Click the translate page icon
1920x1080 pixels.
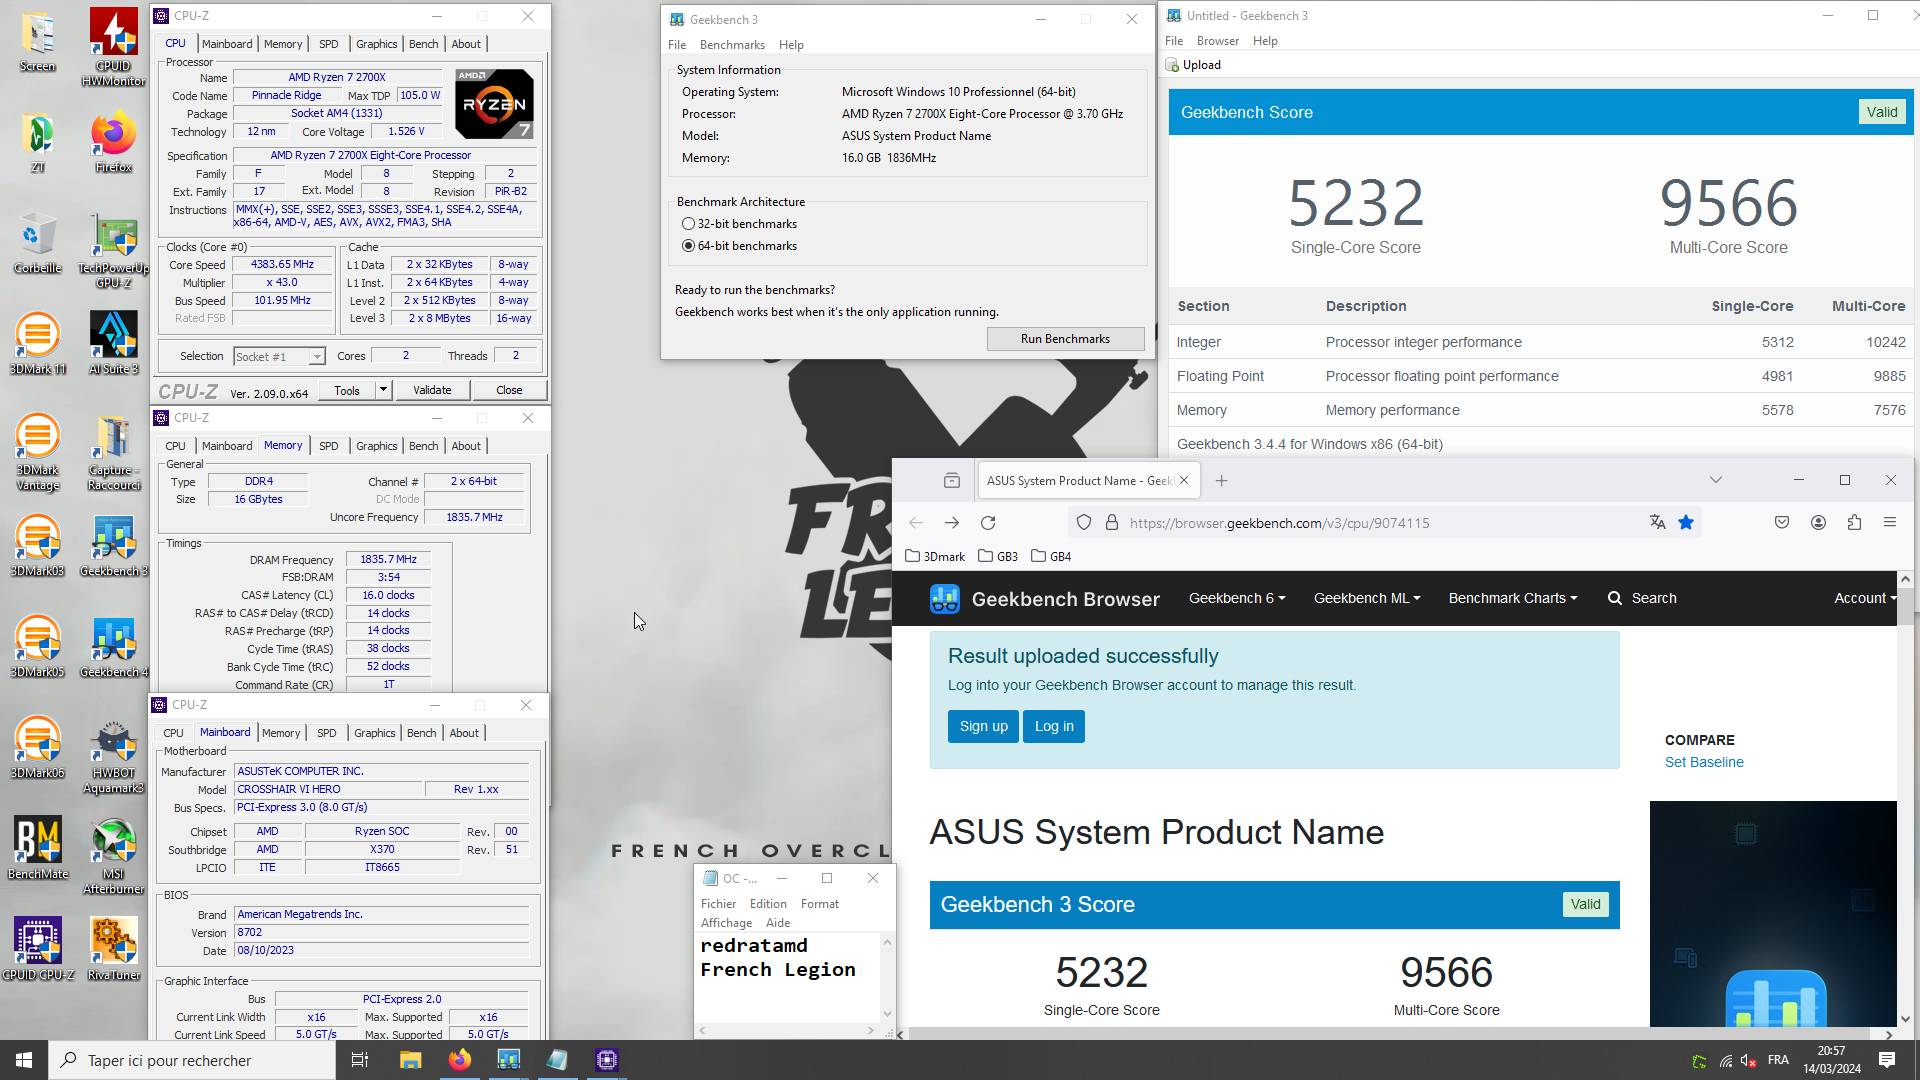pyautogui.click(x=1658, y=523)
